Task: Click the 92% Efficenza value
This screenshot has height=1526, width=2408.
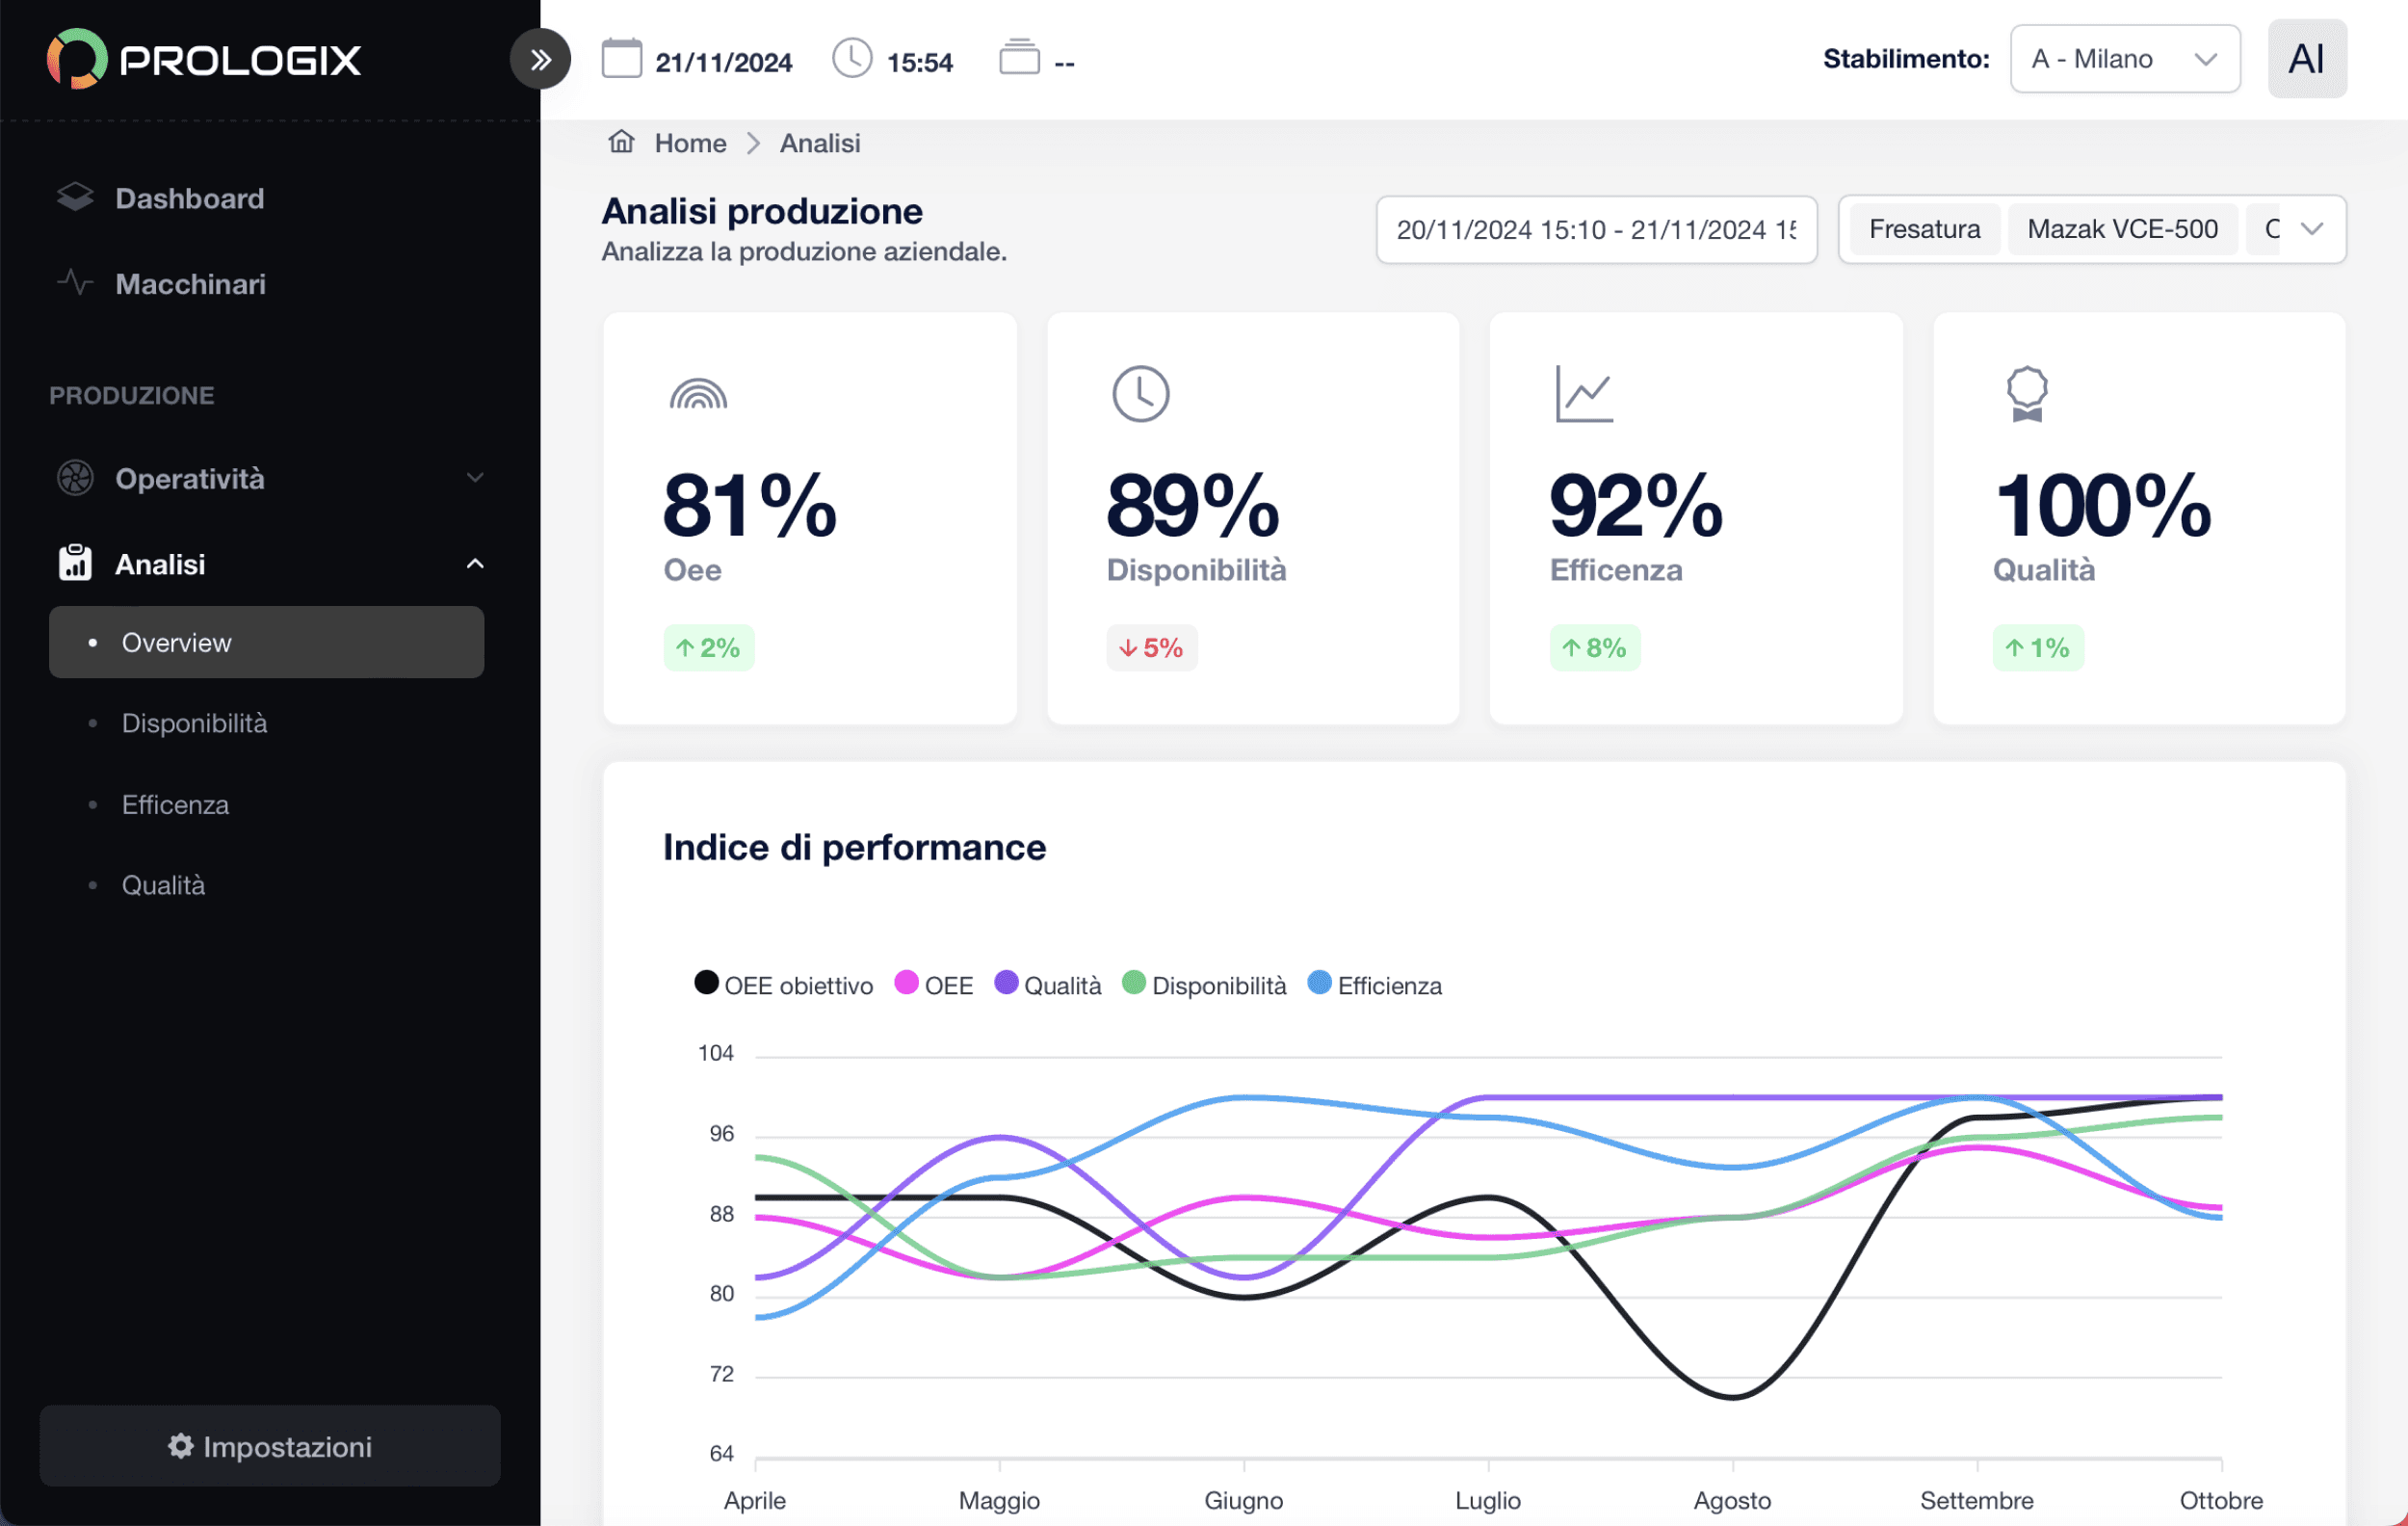Action: (1636, 506)
